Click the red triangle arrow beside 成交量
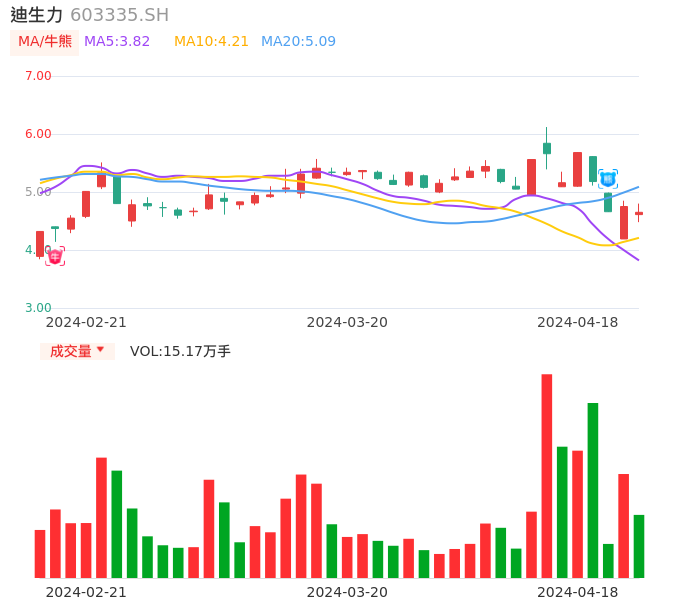 pos(100,350)
